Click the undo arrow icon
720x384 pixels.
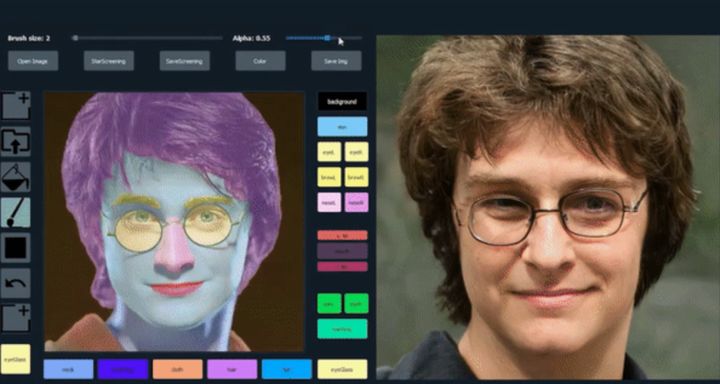16,283
